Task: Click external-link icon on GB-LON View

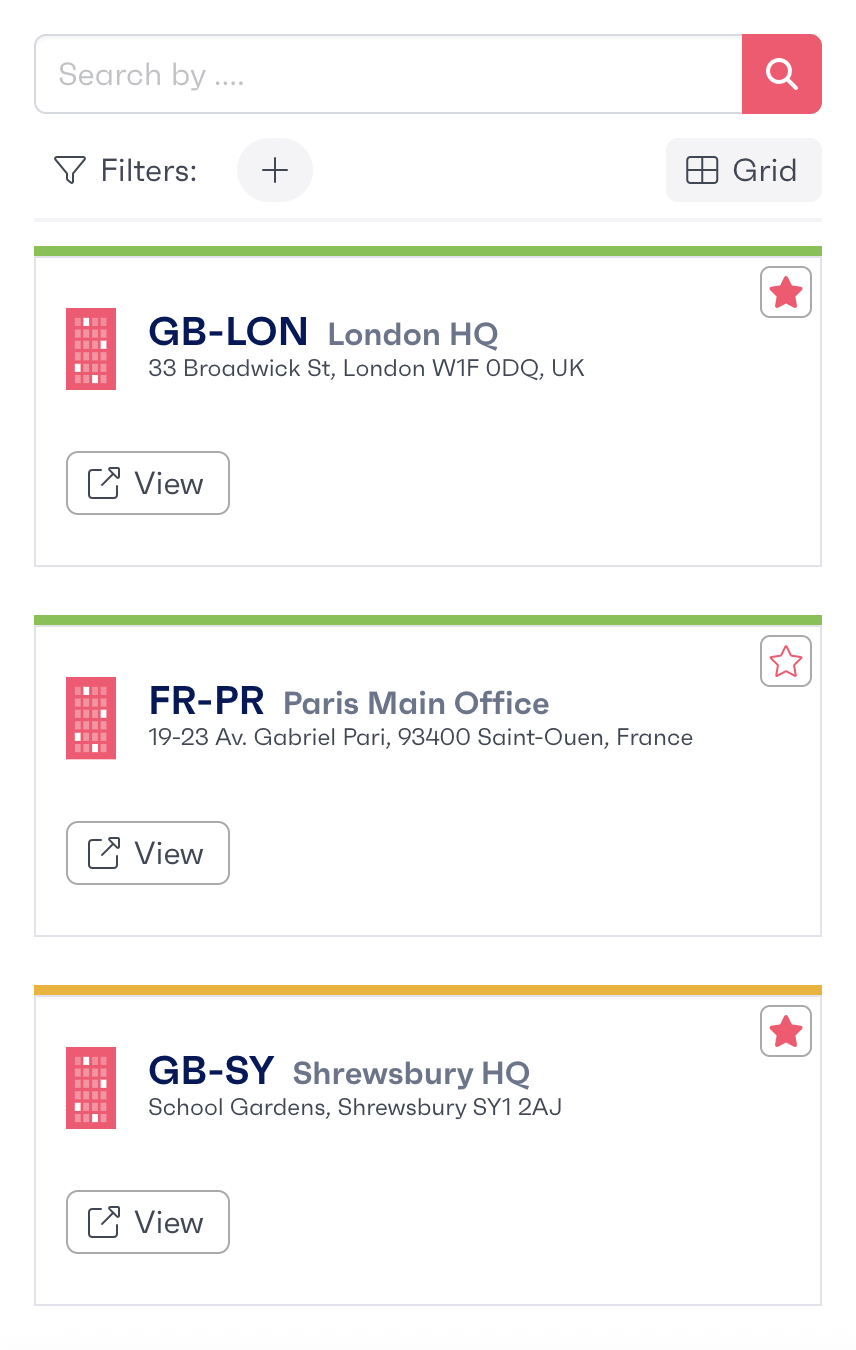Action: pos(104,483)
